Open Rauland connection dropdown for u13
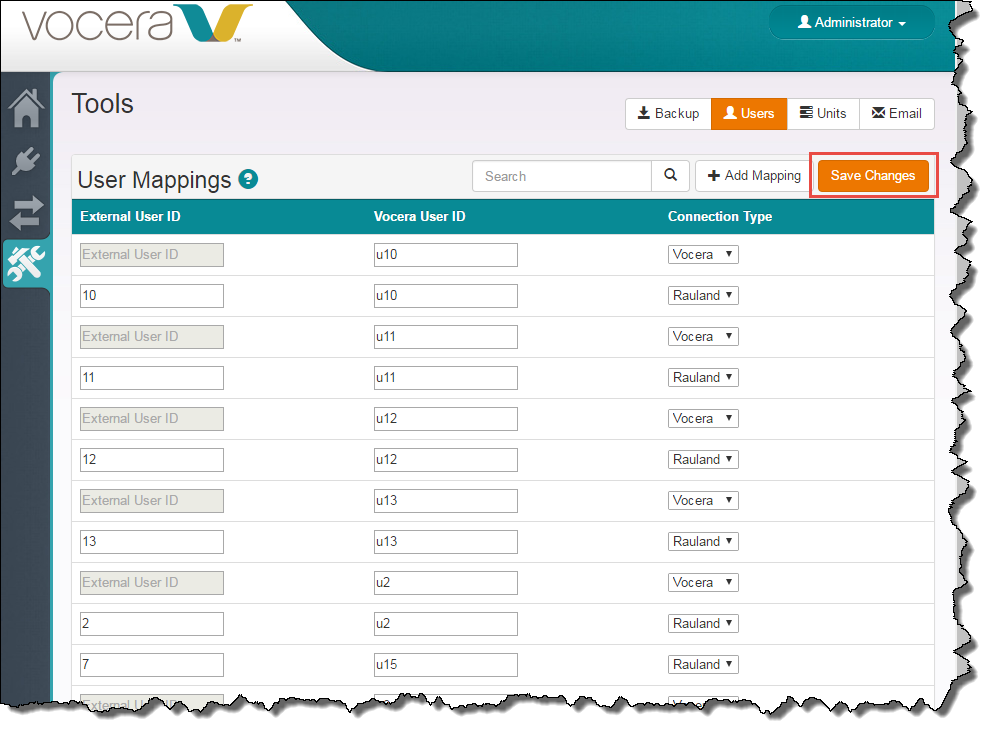 [703, 541]
